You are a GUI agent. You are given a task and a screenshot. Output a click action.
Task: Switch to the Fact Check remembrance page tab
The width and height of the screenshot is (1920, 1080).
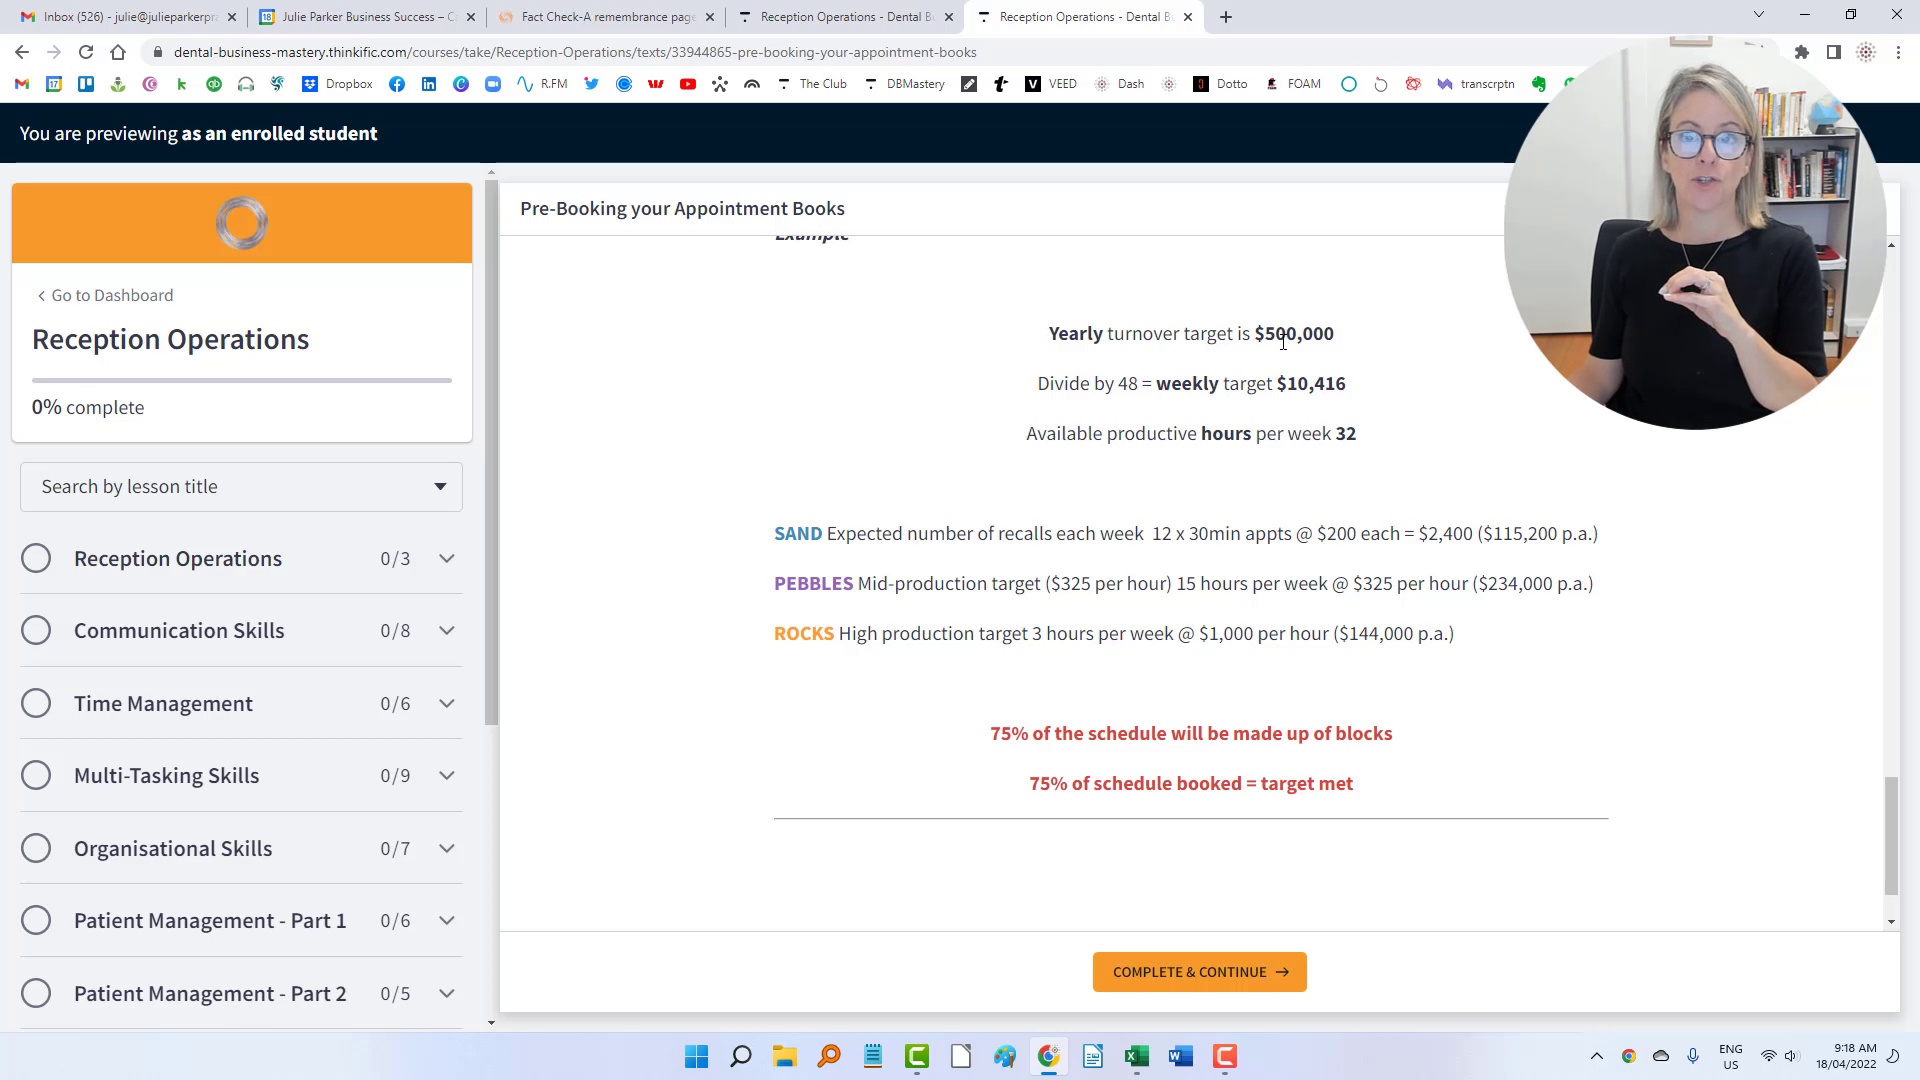pos(605,17)
